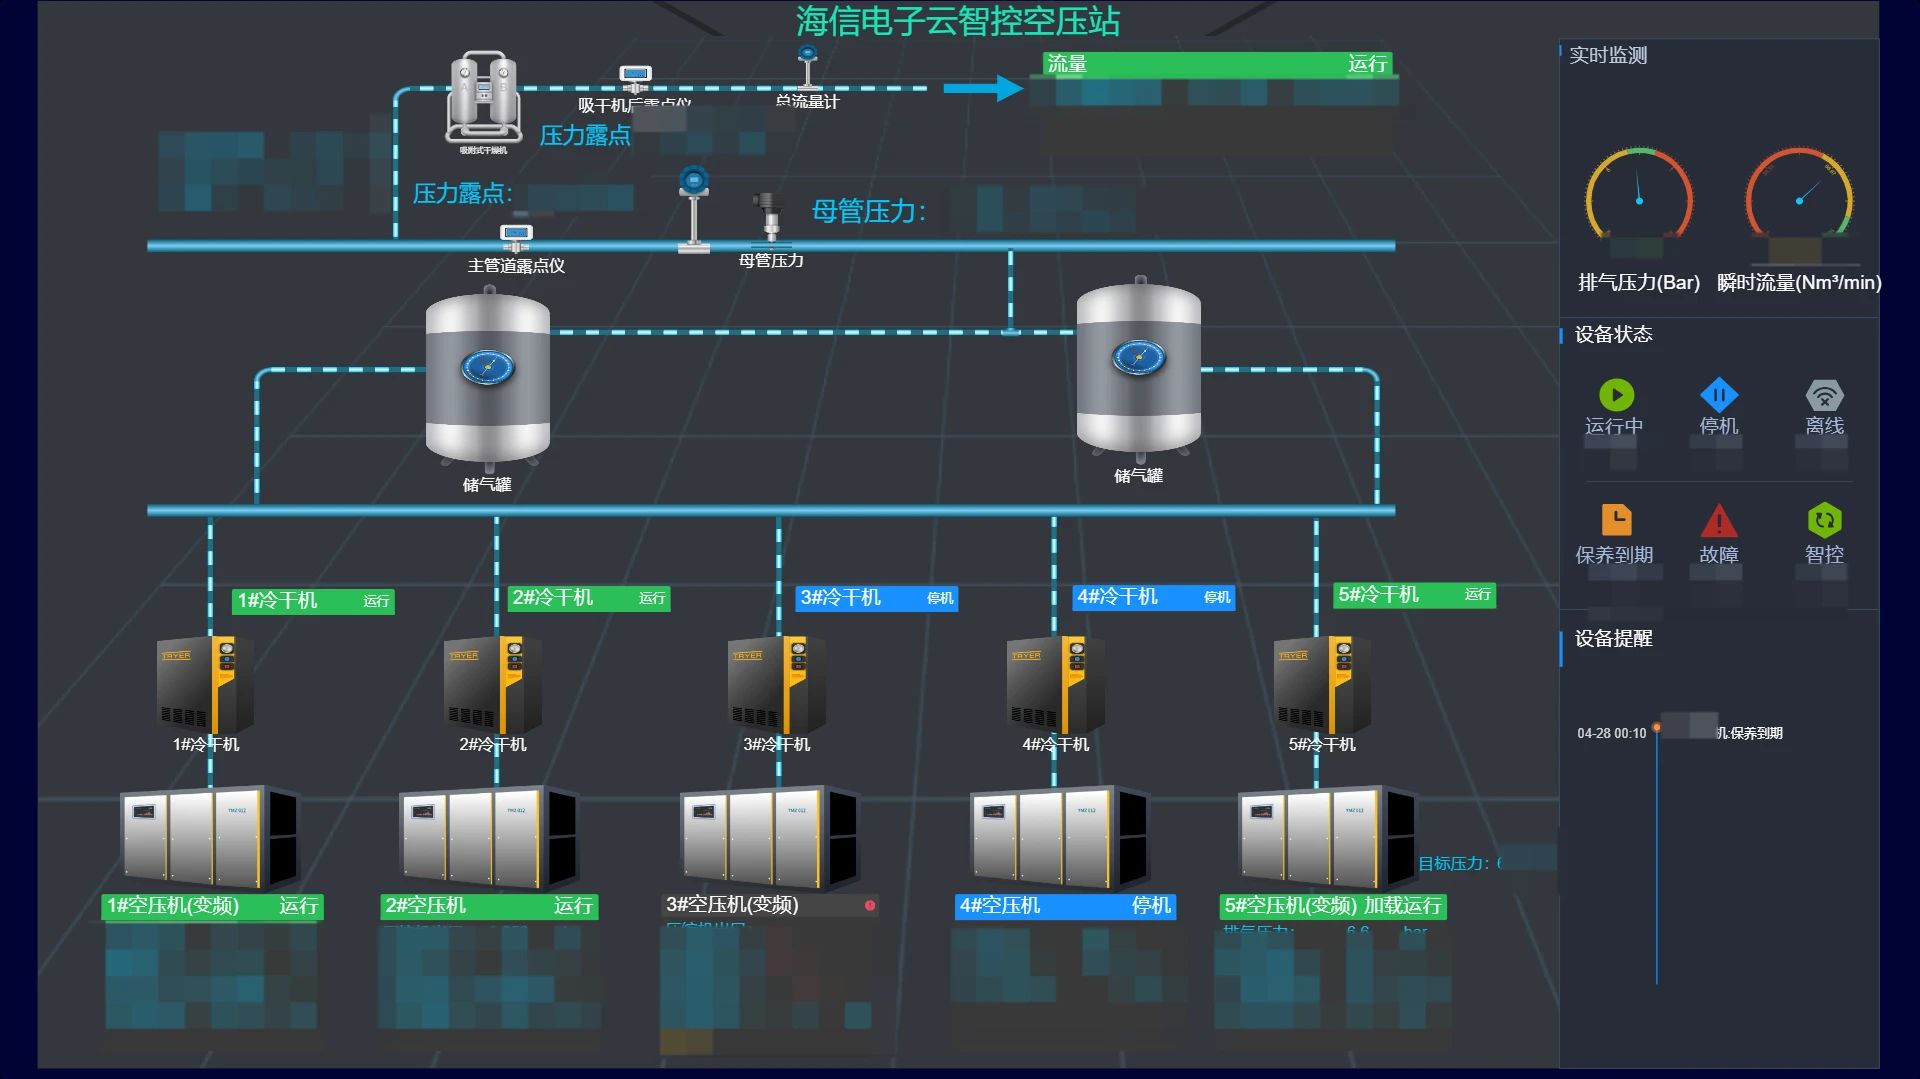Open the 1#空压机(变频) 运行 header
Image resolution: width=1920 pixels, height=1079 pixels.
point(212,906)
